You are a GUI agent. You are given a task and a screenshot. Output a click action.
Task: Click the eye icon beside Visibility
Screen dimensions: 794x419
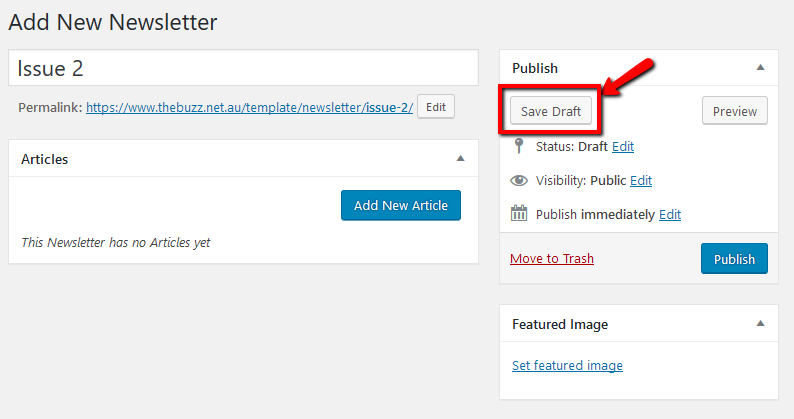(x=519, y=181)
